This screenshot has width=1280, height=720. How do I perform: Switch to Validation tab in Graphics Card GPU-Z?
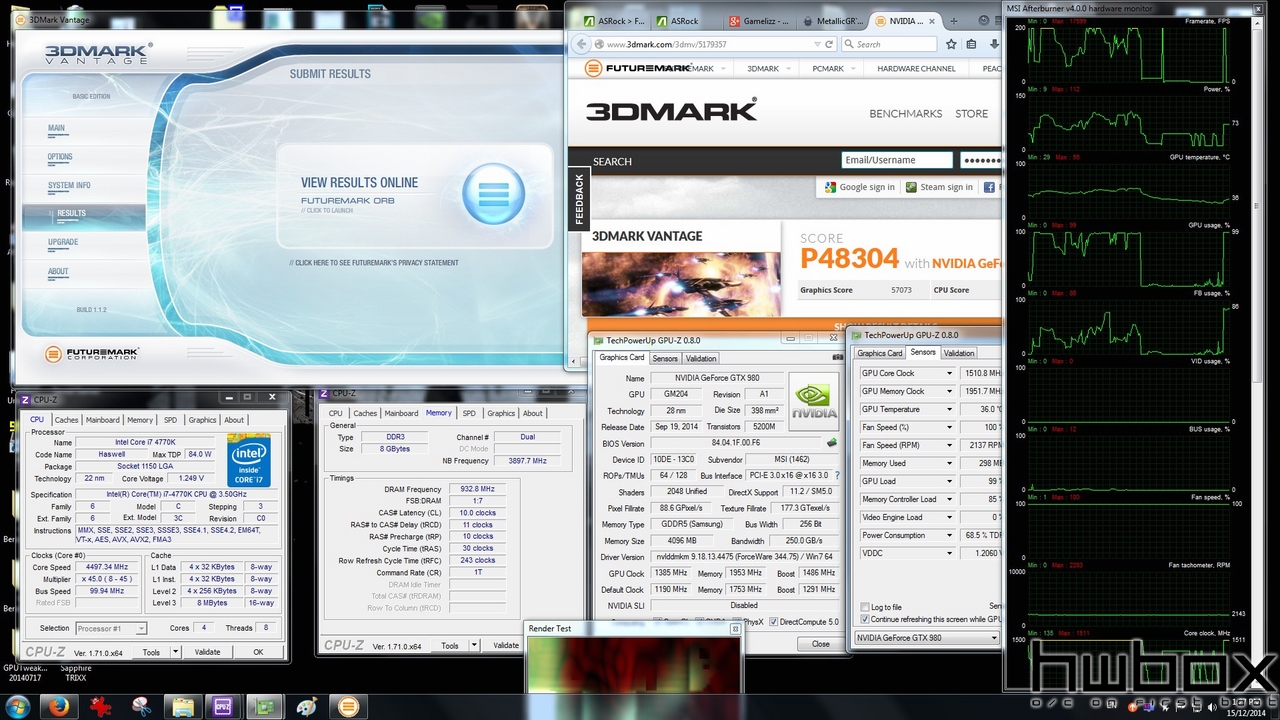701,358
